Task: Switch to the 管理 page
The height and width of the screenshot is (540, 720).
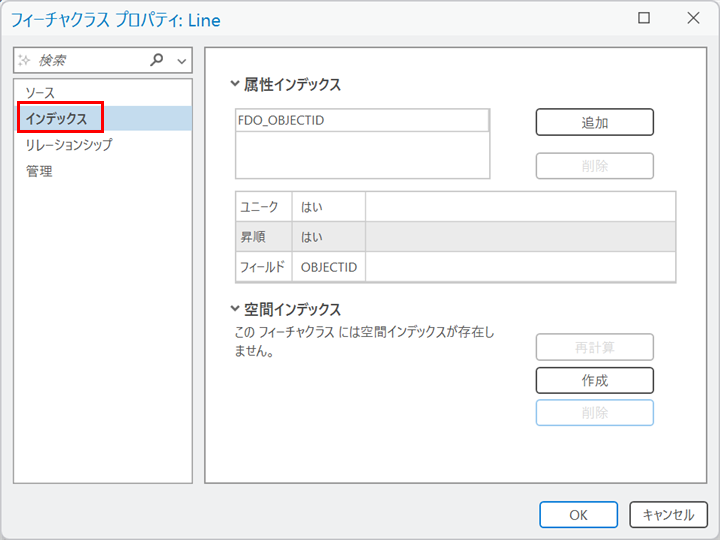Action: pyautogui.click(x=39, y=171)
